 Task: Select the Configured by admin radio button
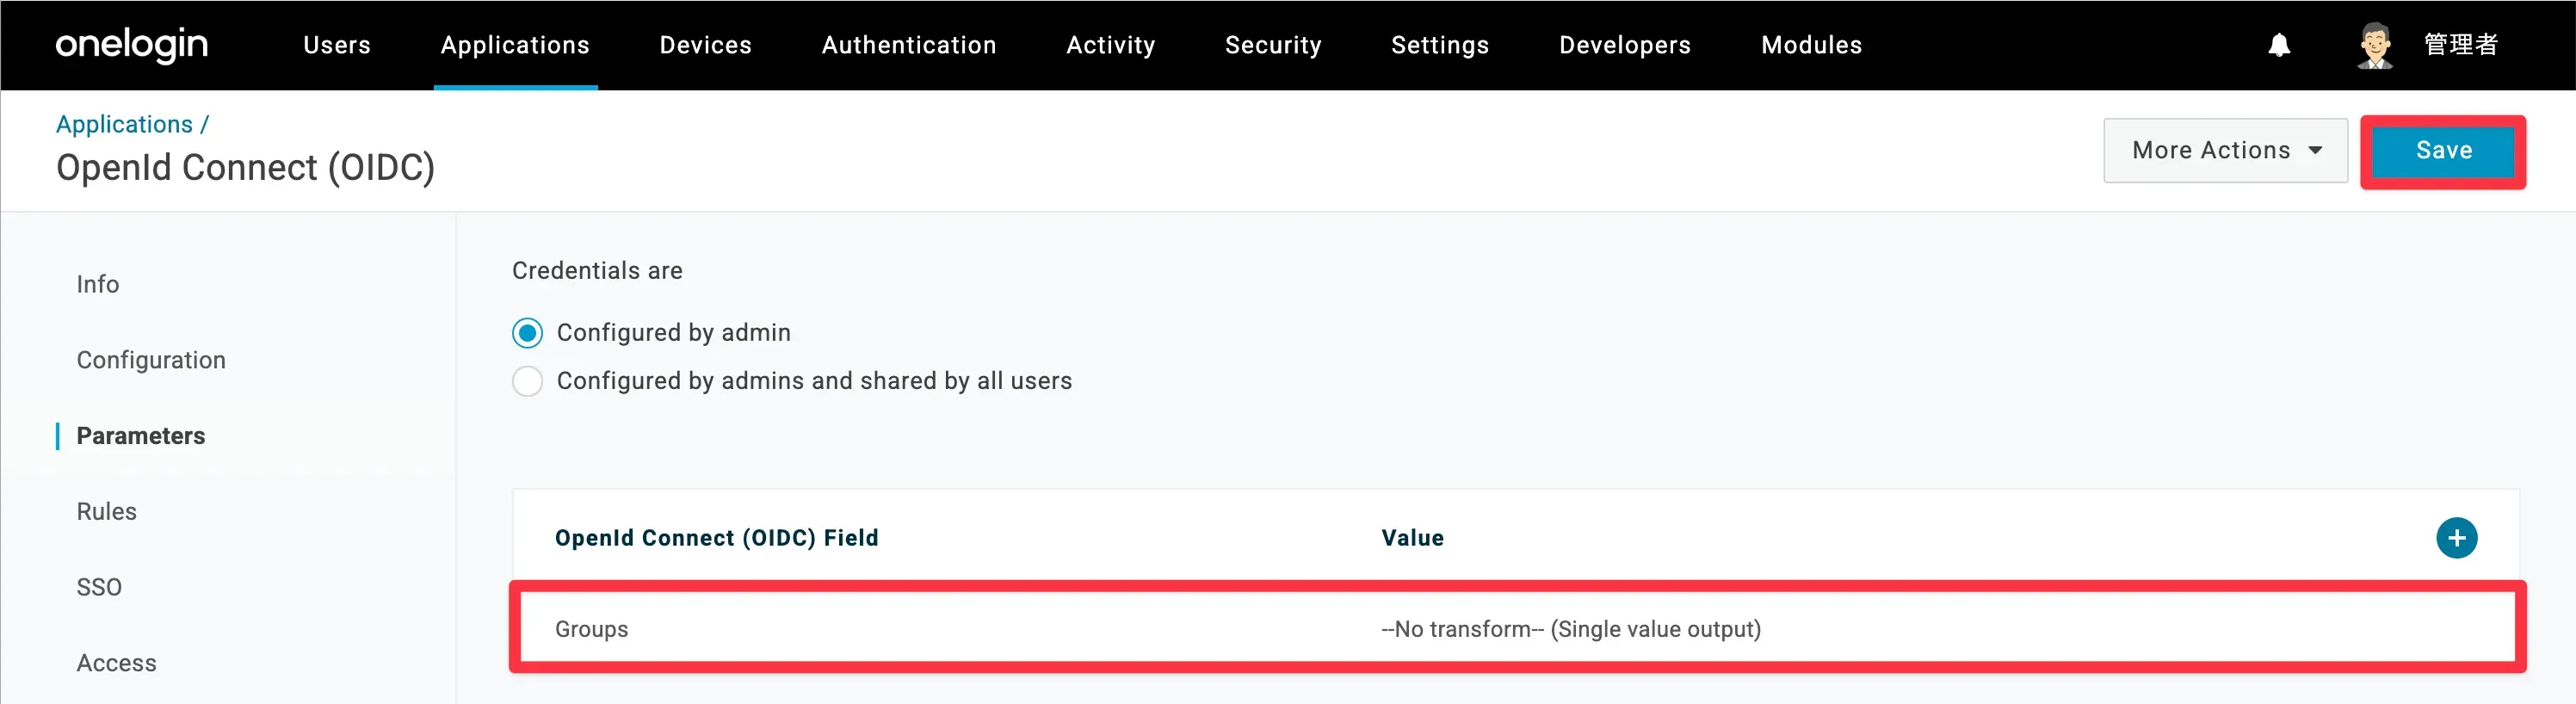coord(528,333)
